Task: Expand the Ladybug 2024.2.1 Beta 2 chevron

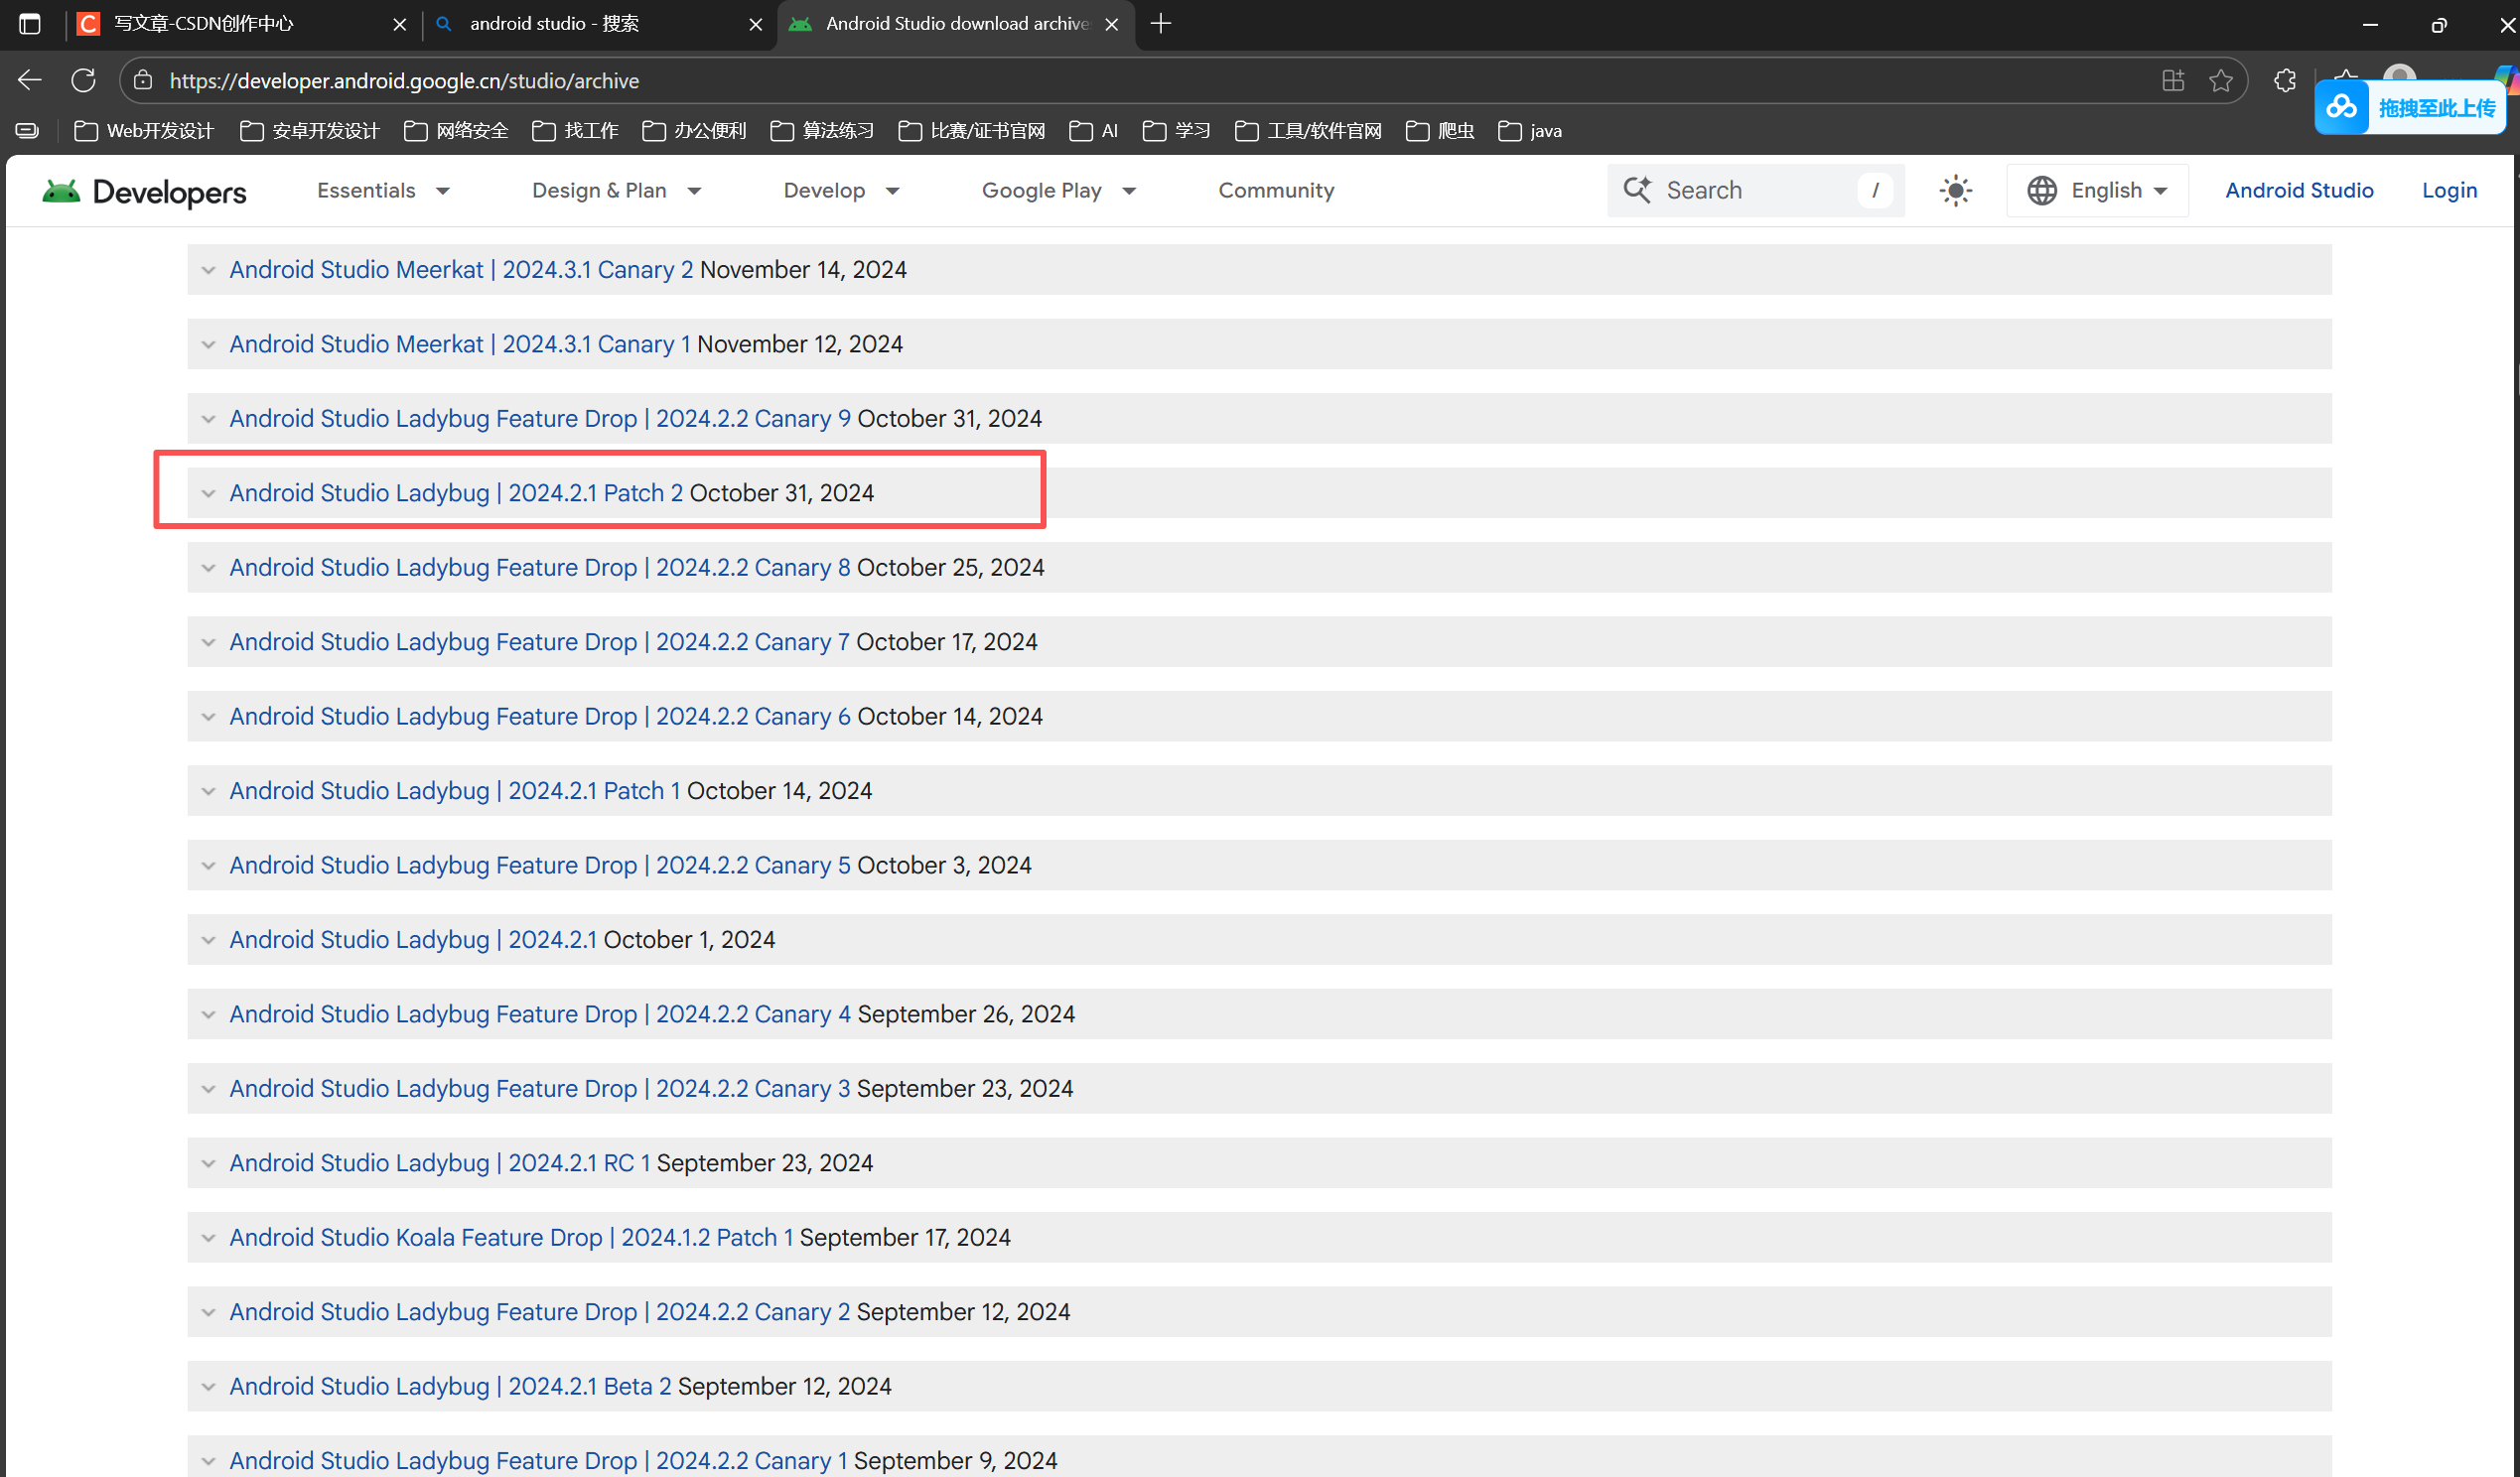Action: click(x=208, y=1387)
